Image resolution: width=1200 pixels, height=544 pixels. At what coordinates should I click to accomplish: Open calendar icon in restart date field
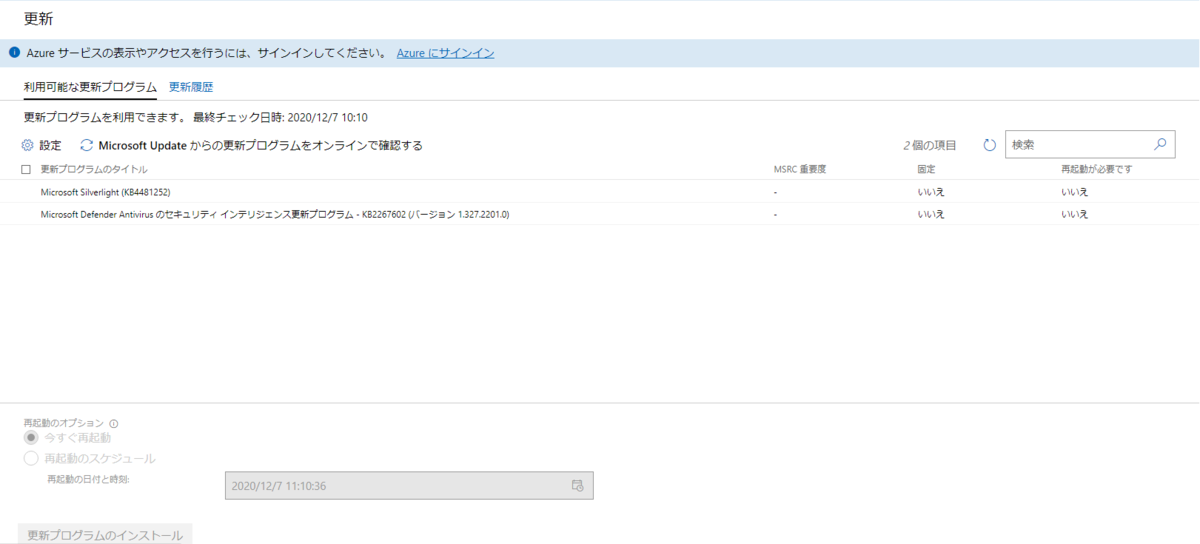click(x=577, y=485)
